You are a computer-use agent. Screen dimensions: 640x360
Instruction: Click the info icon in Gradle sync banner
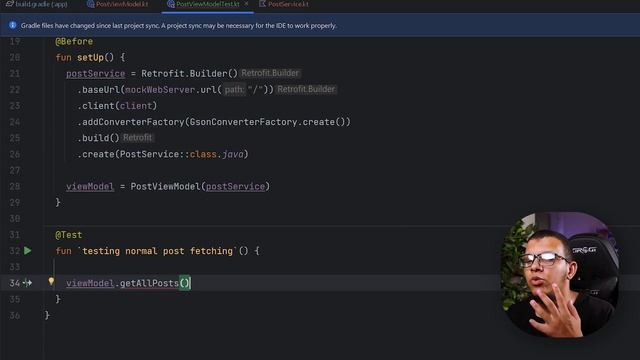pyautogui.click(x=13, y=25)
